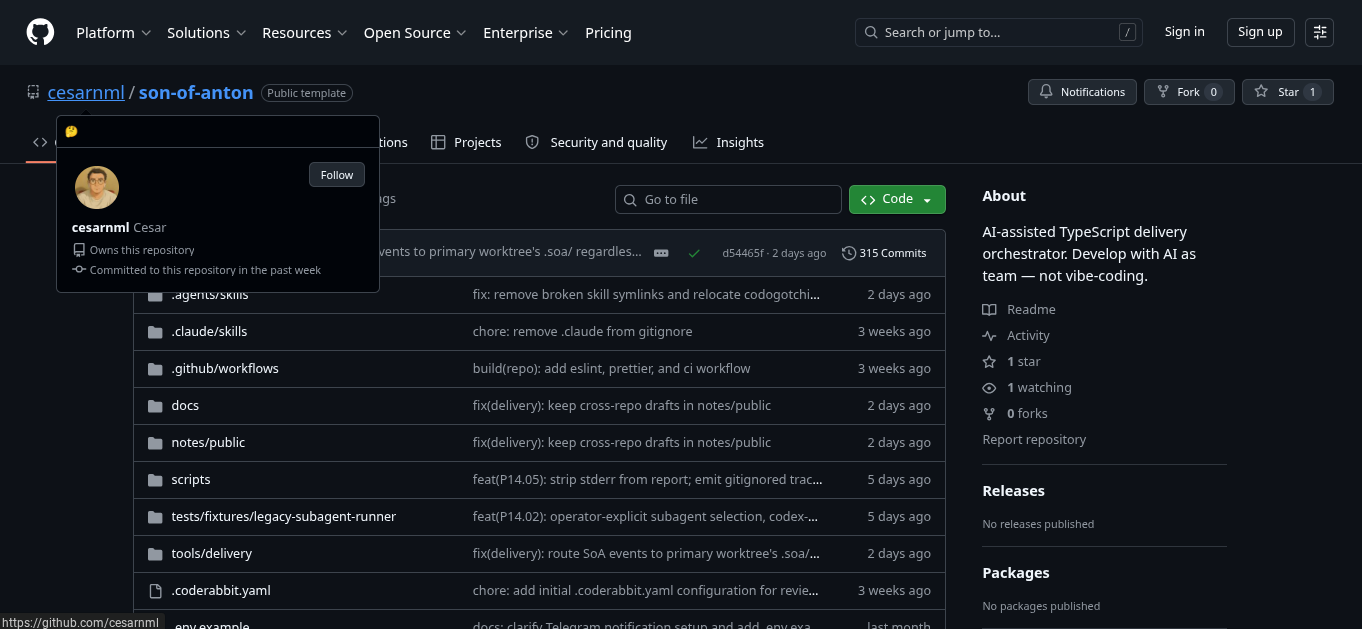Image resolution: width=1362 pixels, height=629 pixels.
Task: Go to the Pricing page
Action: (608, 32)
